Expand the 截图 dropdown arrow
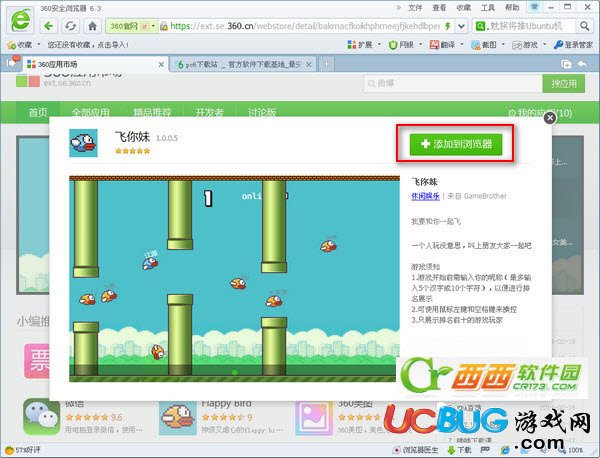The height and width of the screenshot is (458, 600). (503, 45)
